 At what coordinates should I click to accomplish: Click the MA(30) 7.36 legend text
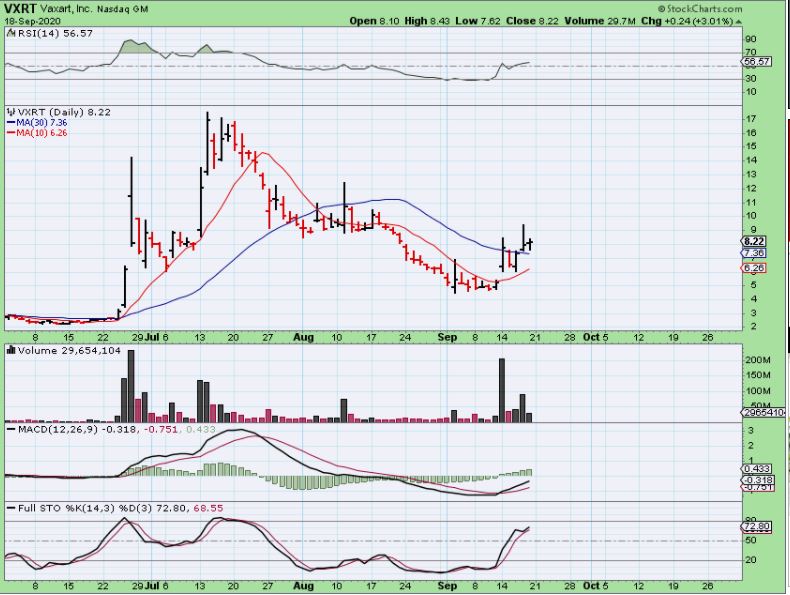pos(42,122)
